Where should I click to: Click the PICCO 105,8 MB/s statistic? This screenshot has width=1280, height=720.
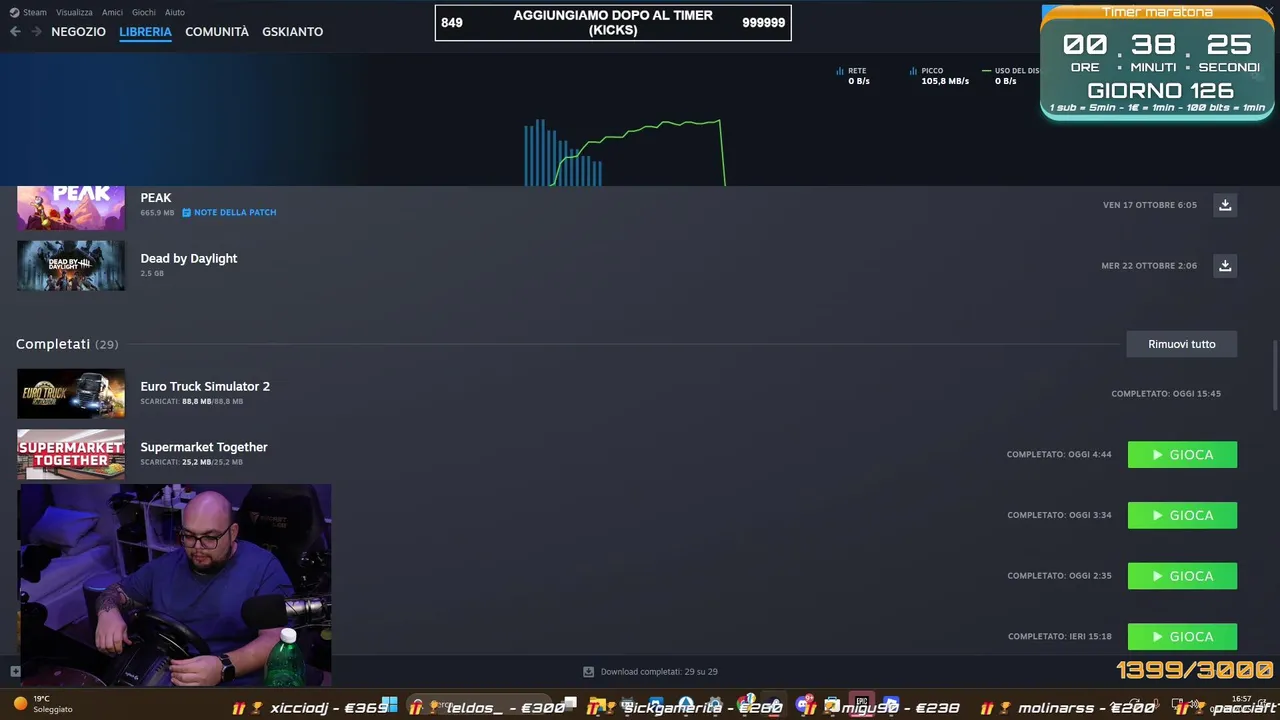pos(940,76)
